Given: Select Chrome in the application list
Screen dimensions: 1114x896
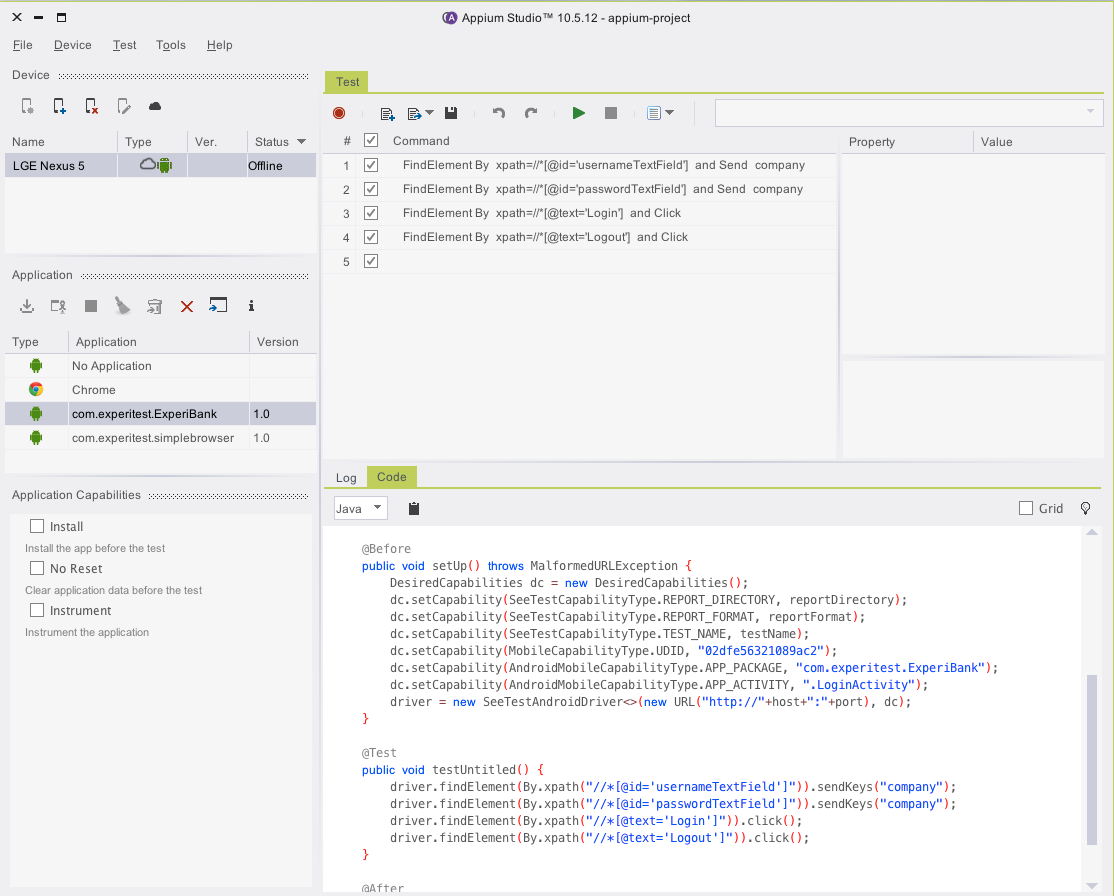Looking at the screenshot, I should point(161,389).
